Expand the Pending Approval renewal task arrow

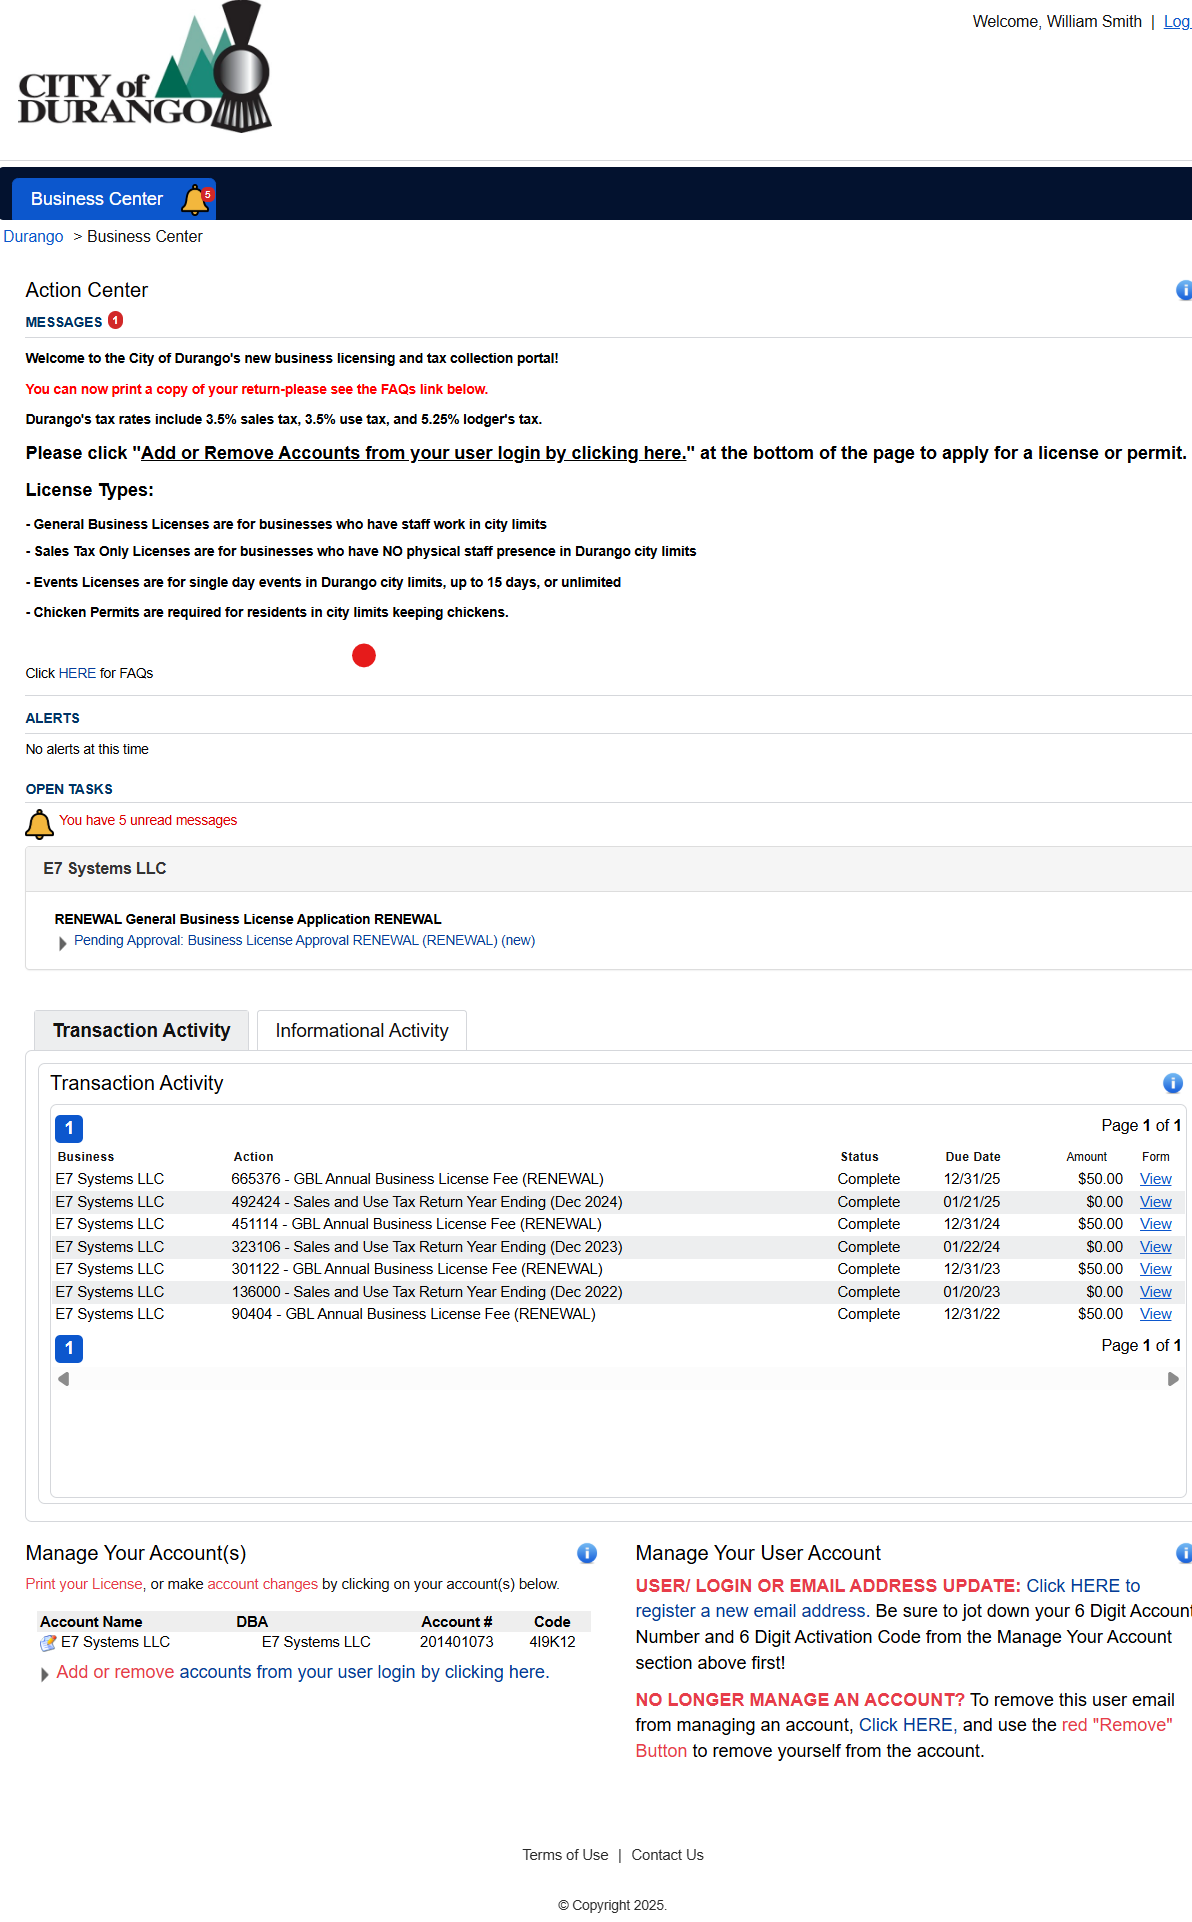(x=63, y=943)
